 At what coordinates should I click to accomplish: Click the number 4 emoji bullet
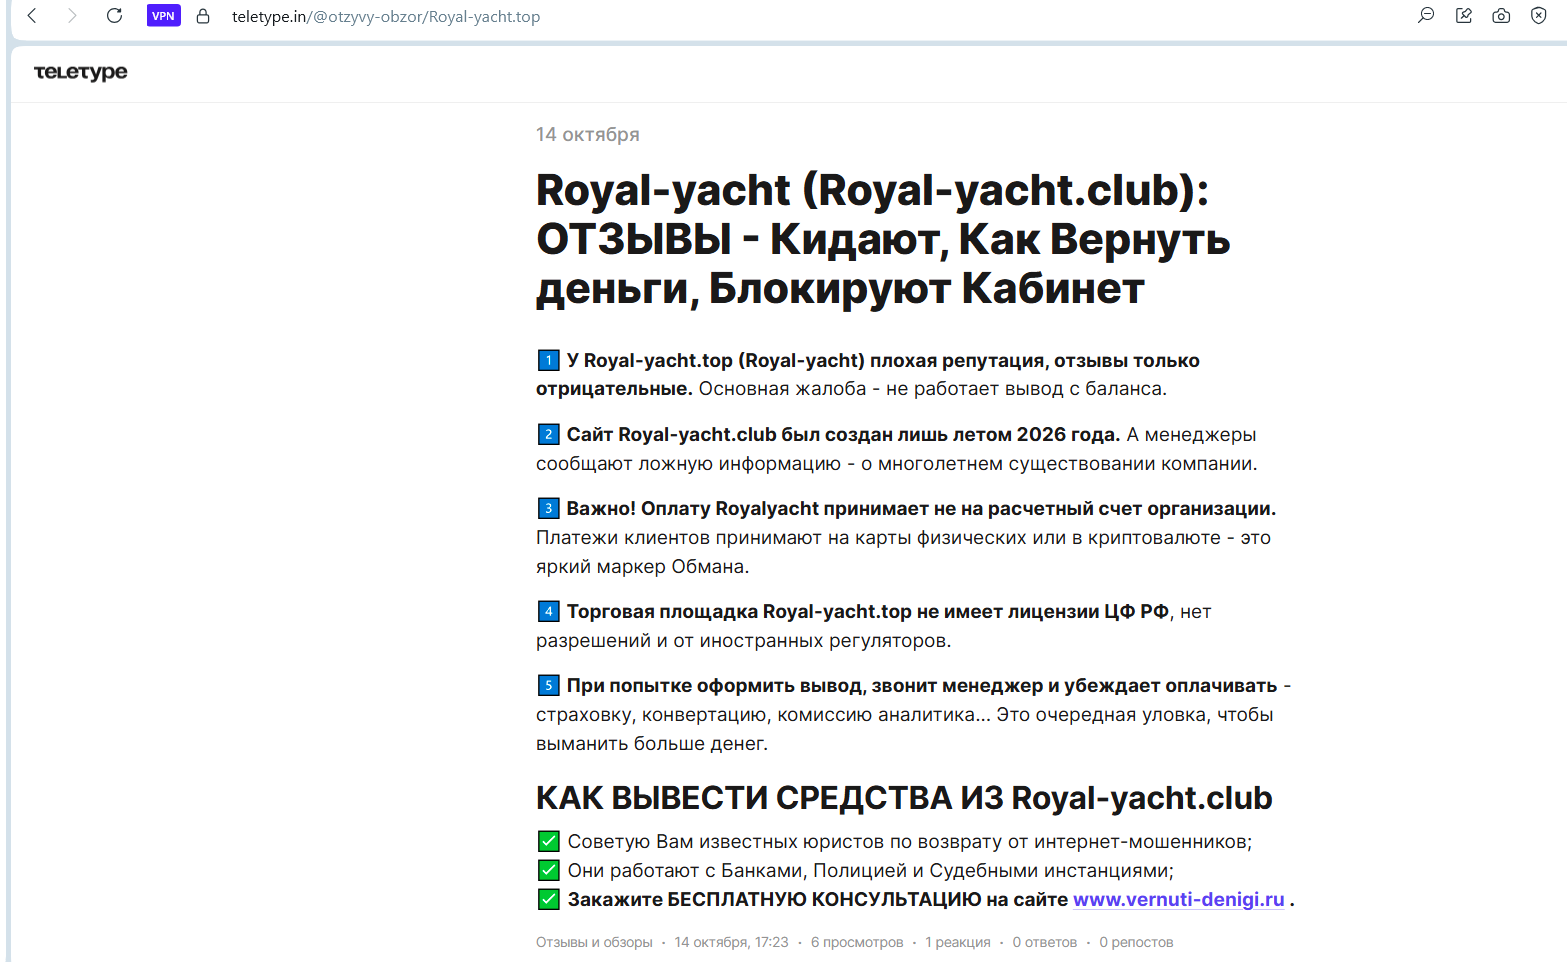pos(548,611)
